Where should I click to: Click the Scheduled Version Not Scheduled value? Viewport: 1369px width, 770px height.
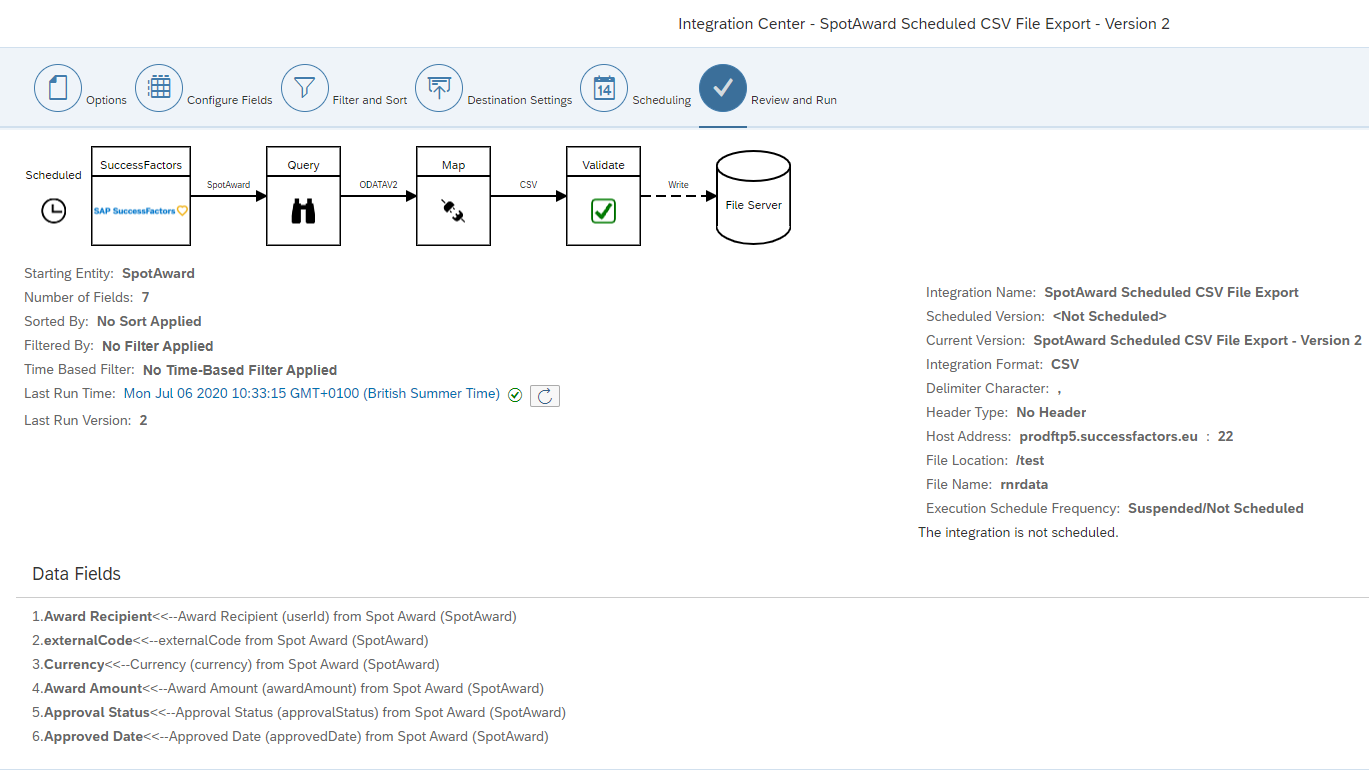(x=1110, y=316)
